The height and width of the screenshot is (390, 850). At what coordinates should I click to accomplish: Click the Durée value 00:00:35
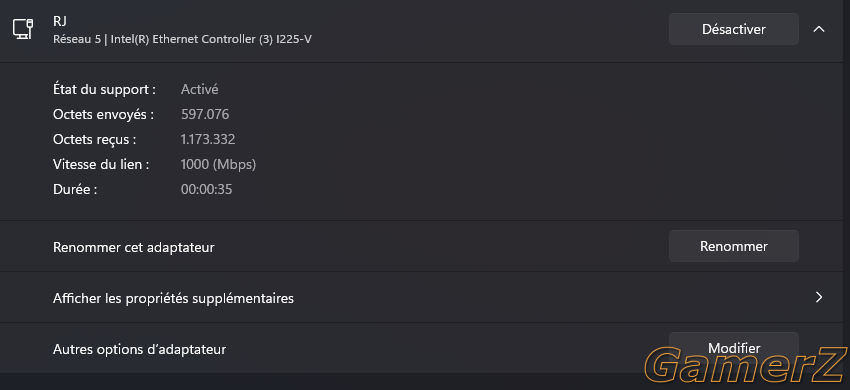pos(207,189)
